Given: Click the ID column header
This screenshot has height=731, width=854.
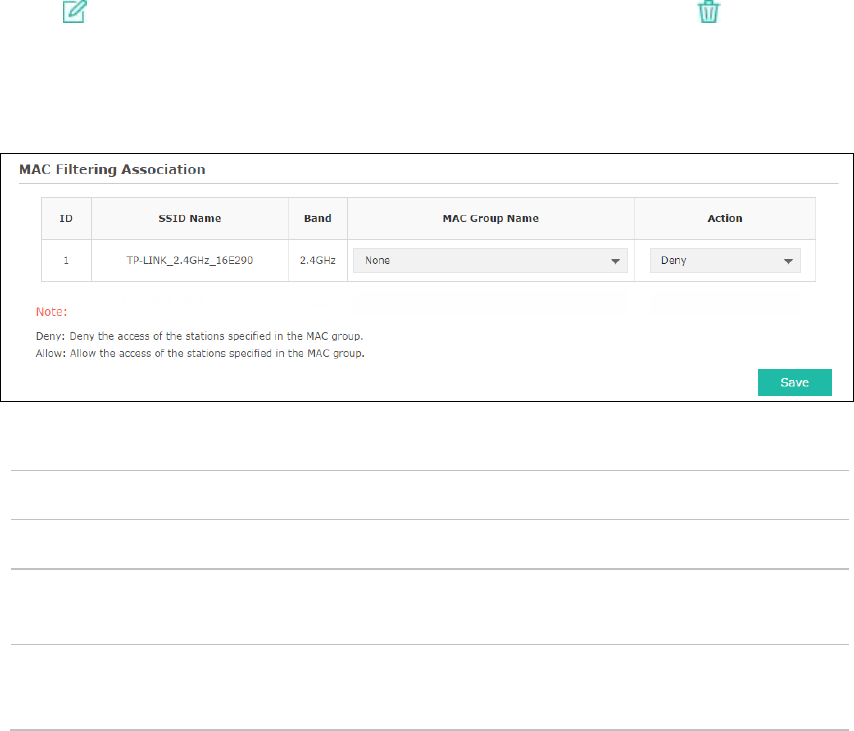Looking at the screenshot, I should [x=66, y=218].
